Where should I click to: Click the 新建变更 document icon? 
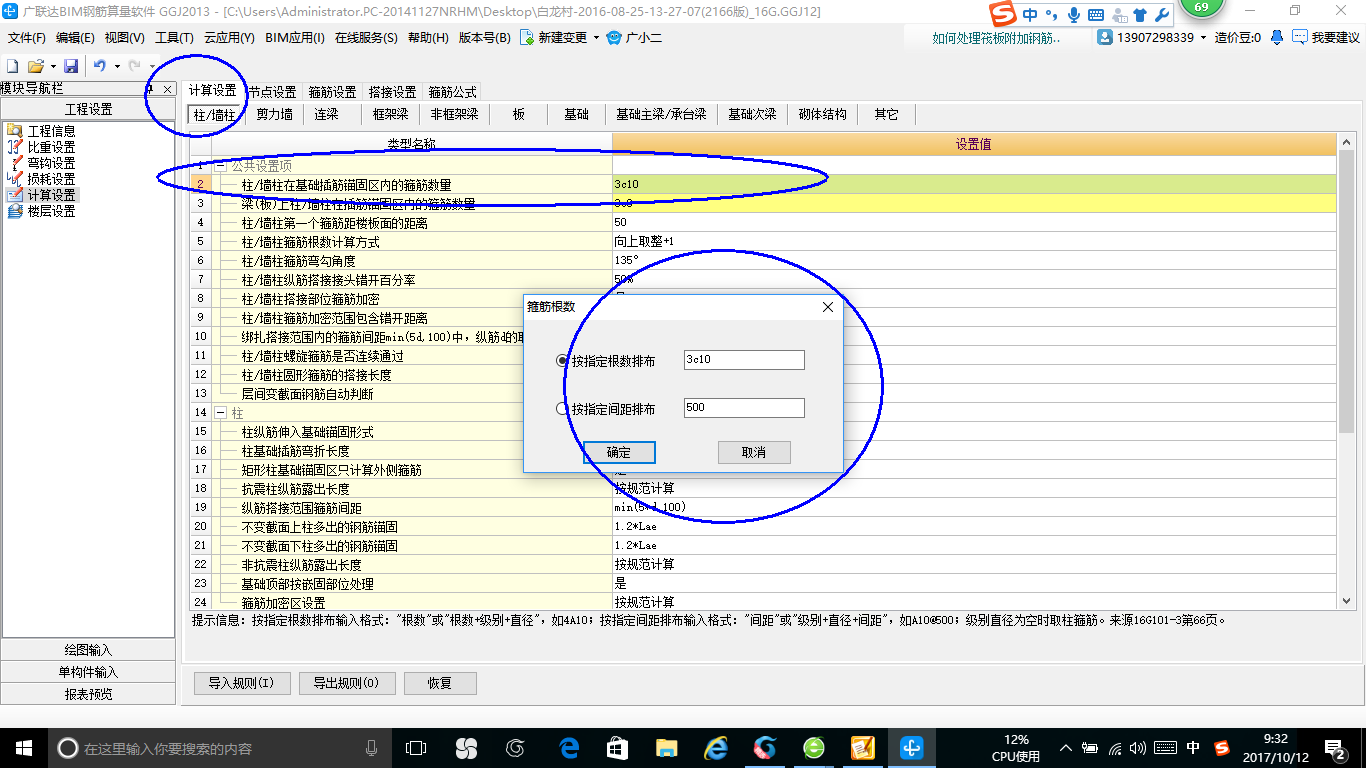point(528,38)
